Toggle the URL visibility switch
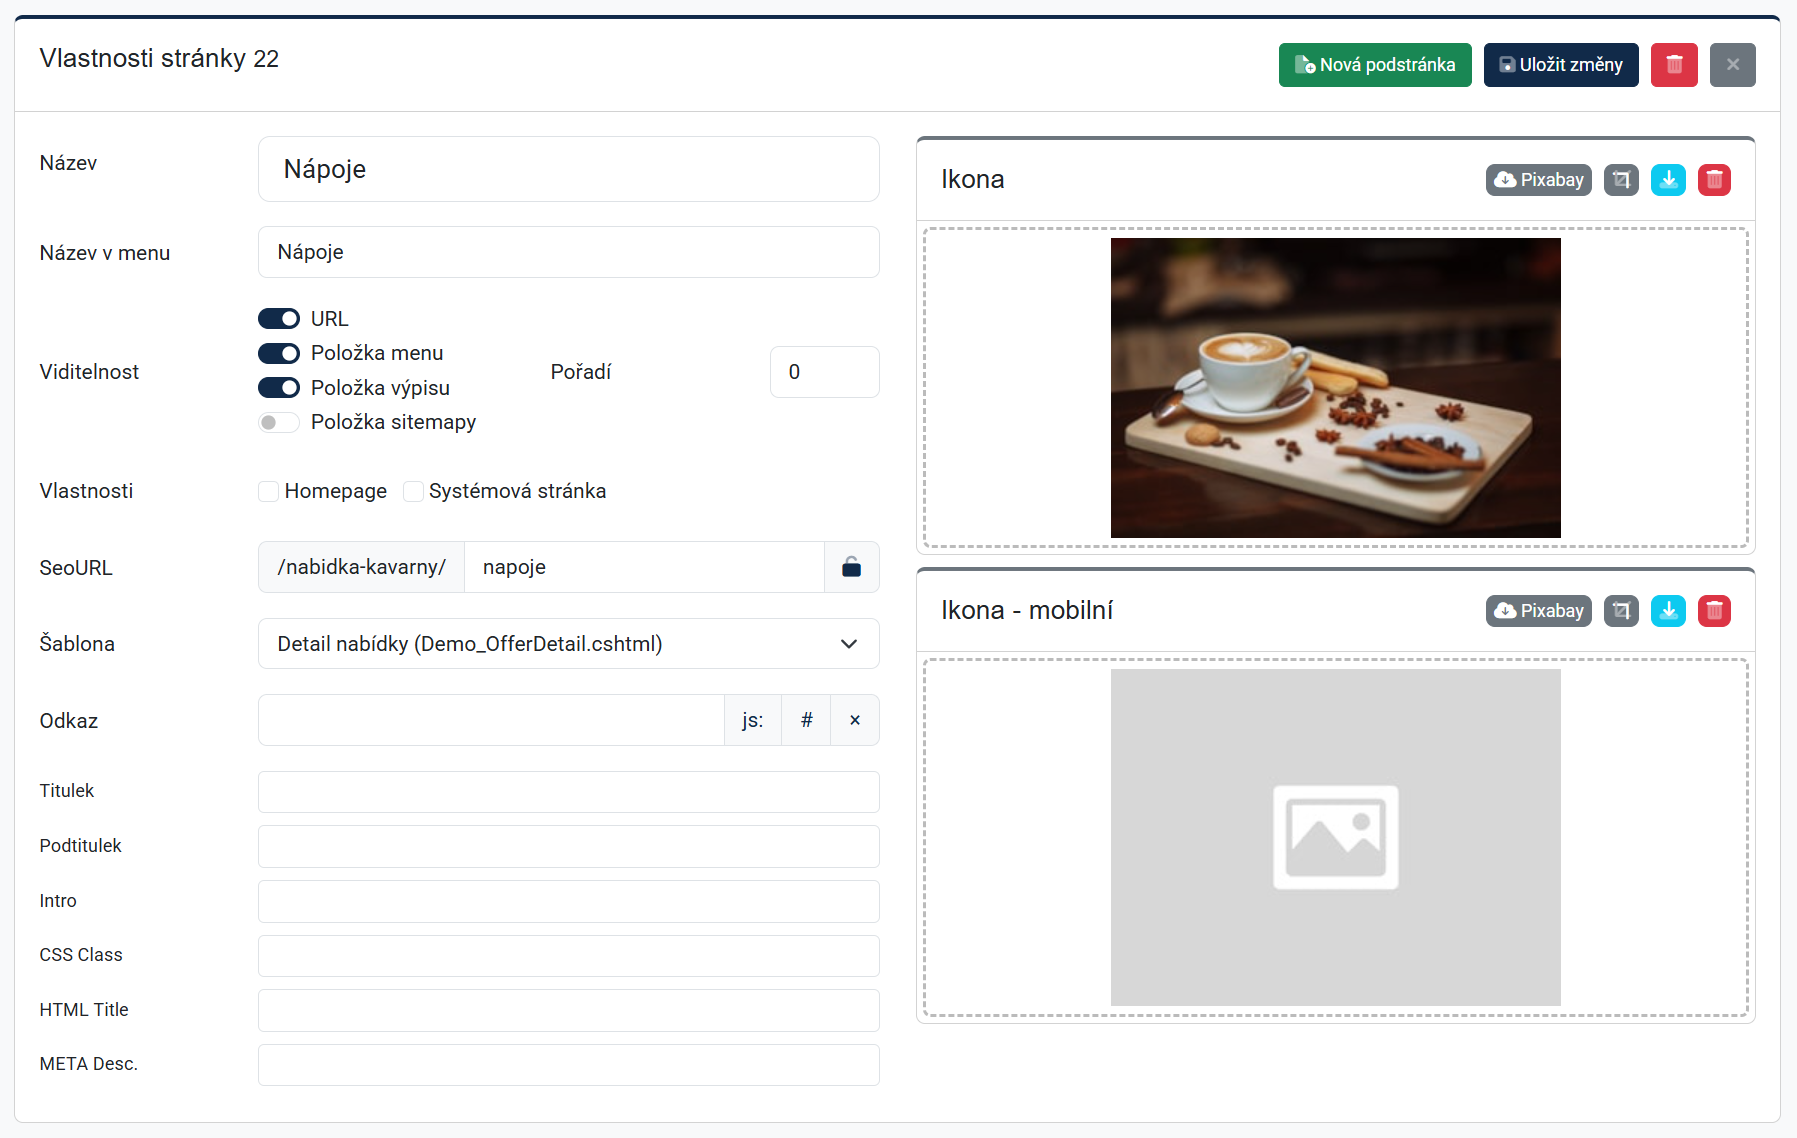Viewport: 1797px width, 1138px height. pos(279,319)
